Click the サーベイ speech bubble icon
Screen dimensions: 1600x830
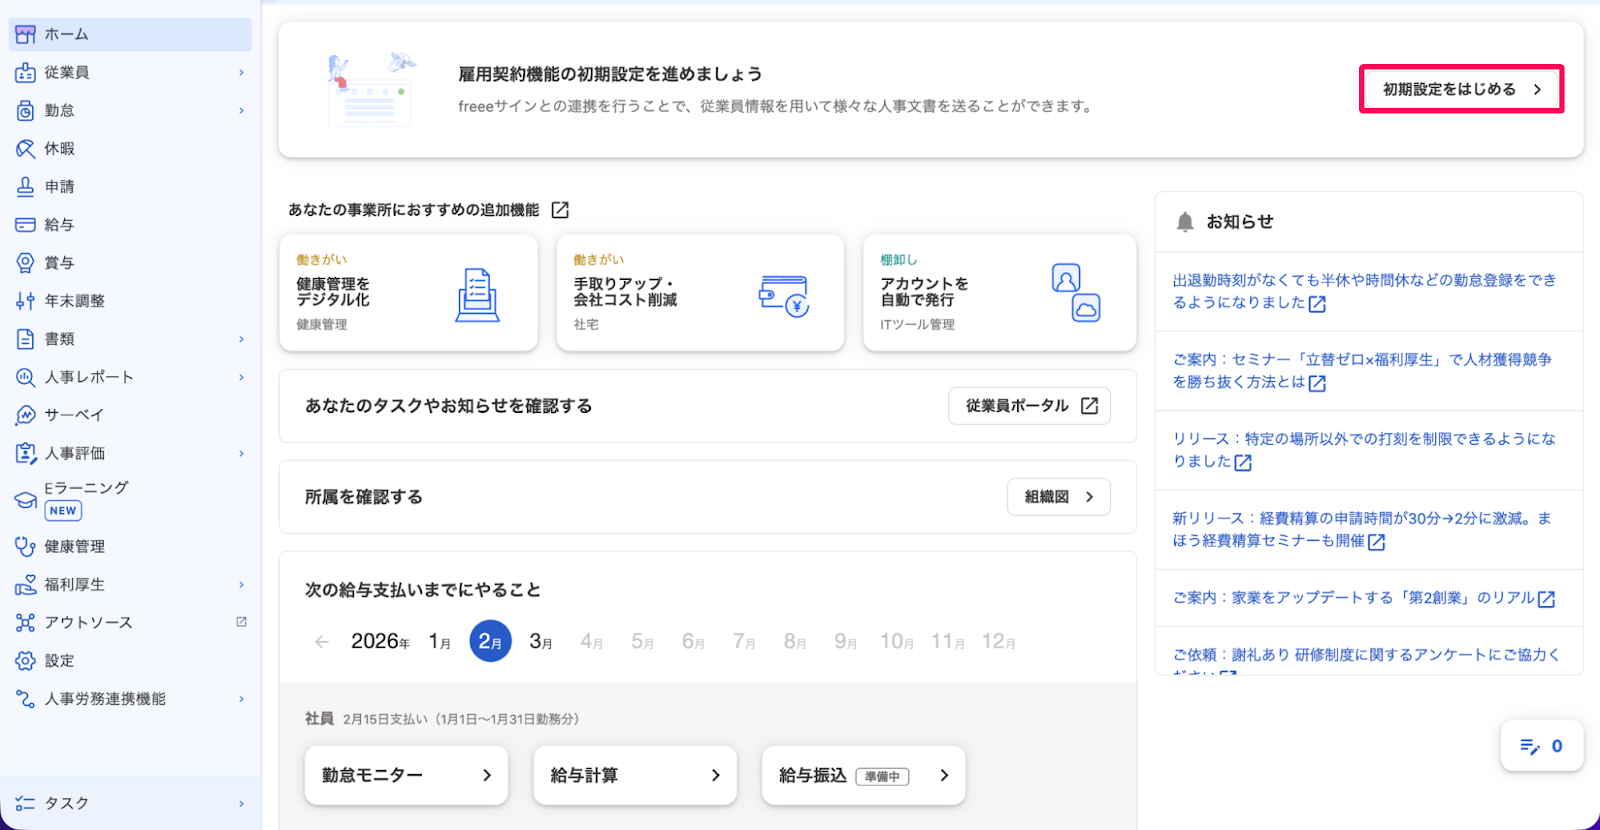point(25,415)
